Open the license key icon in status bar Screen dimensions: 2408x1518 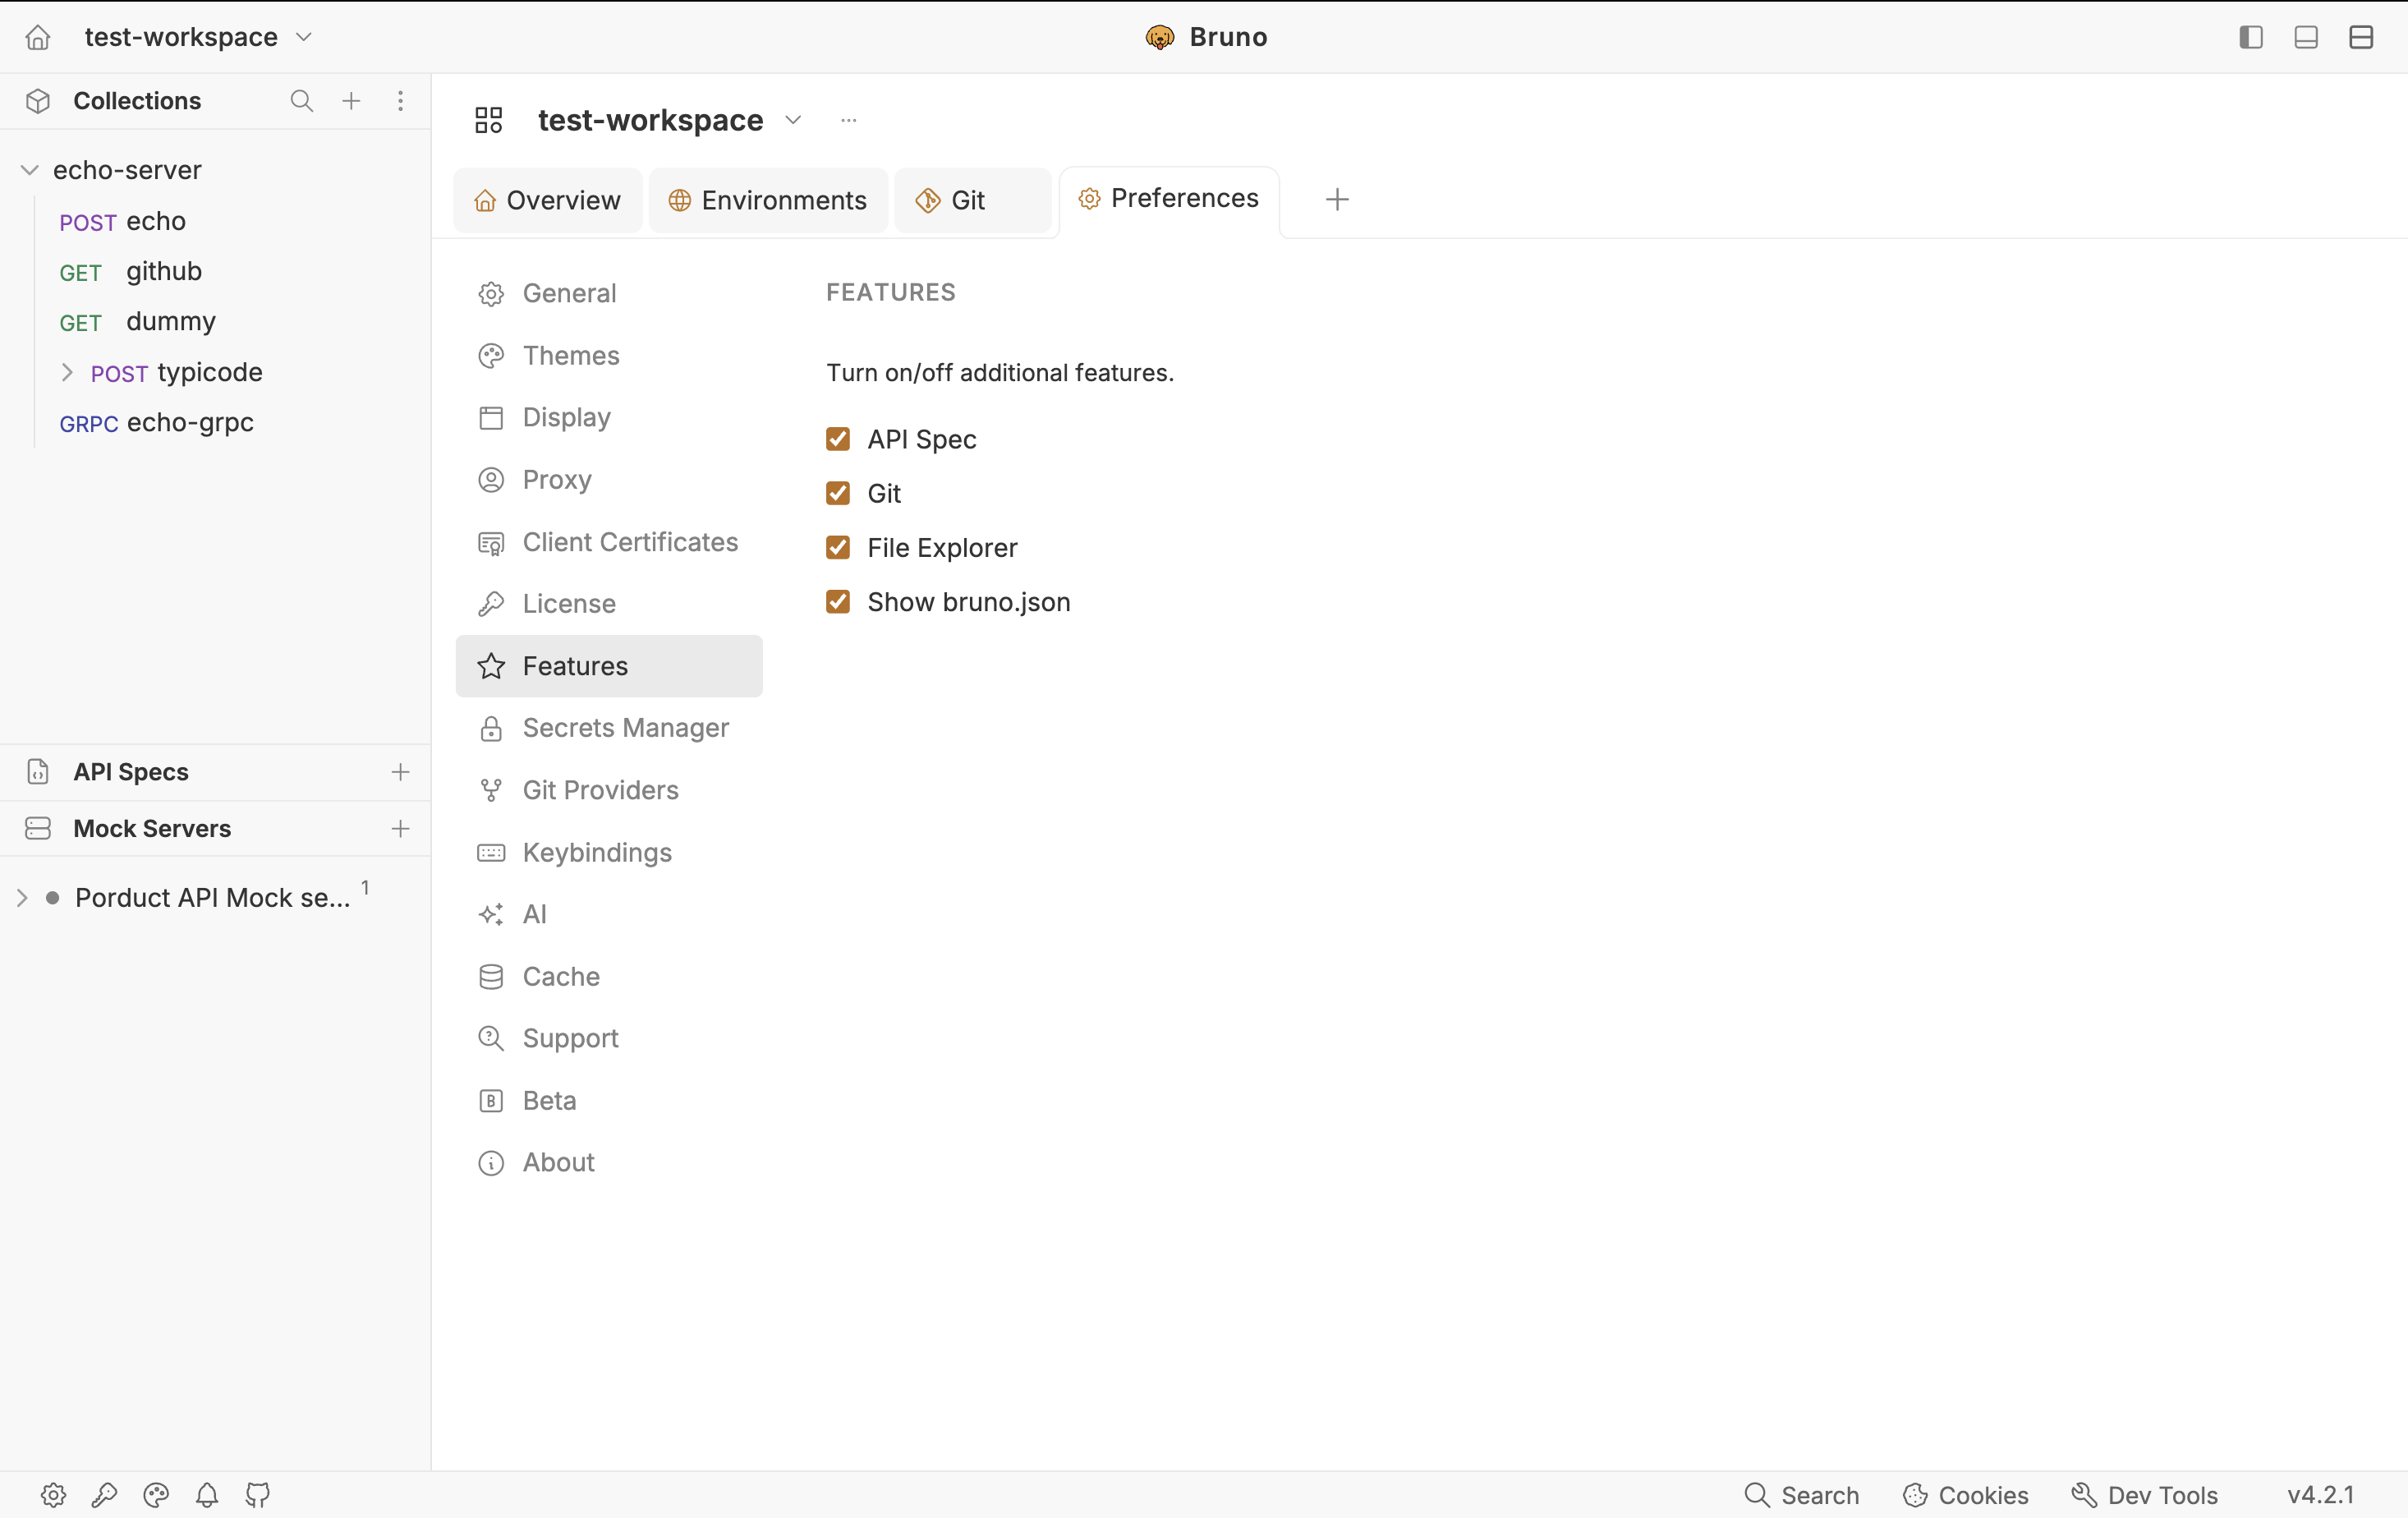pyautogui.click(x=104, y=1495)
